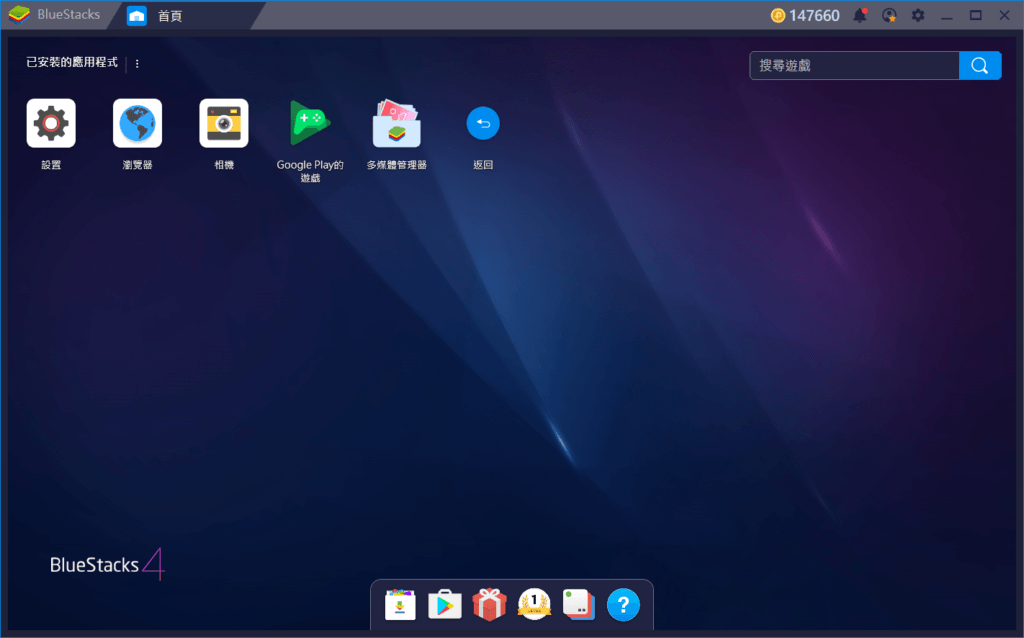Image resolution: width=1024 pixels, height=638 pixels.
Task: View the rank 1 badge achievements
Action: 534,604
